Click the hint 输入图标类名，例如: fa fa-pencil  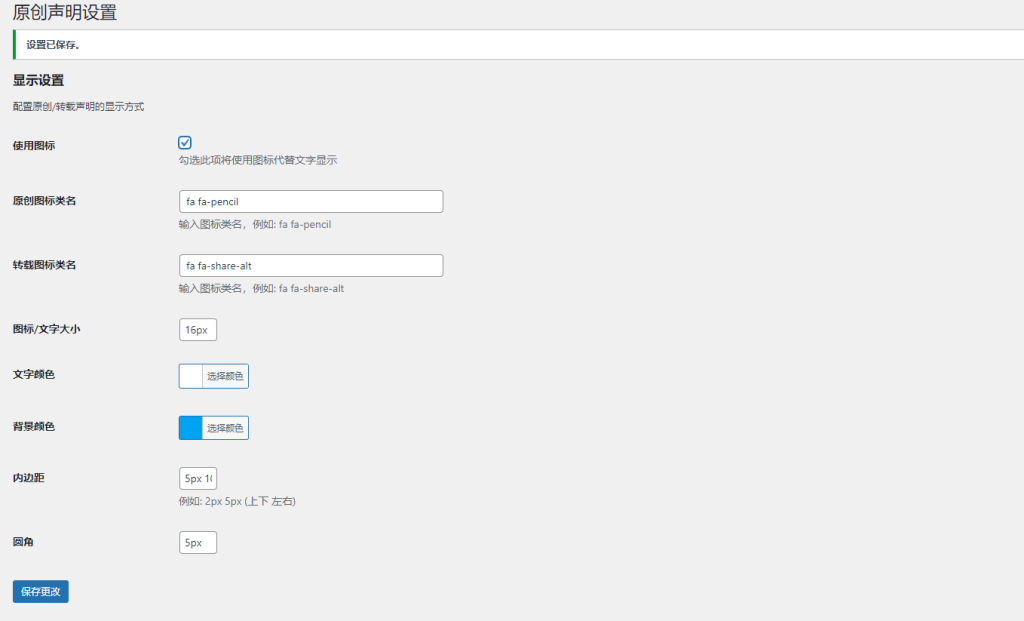[x=255, y=224]
